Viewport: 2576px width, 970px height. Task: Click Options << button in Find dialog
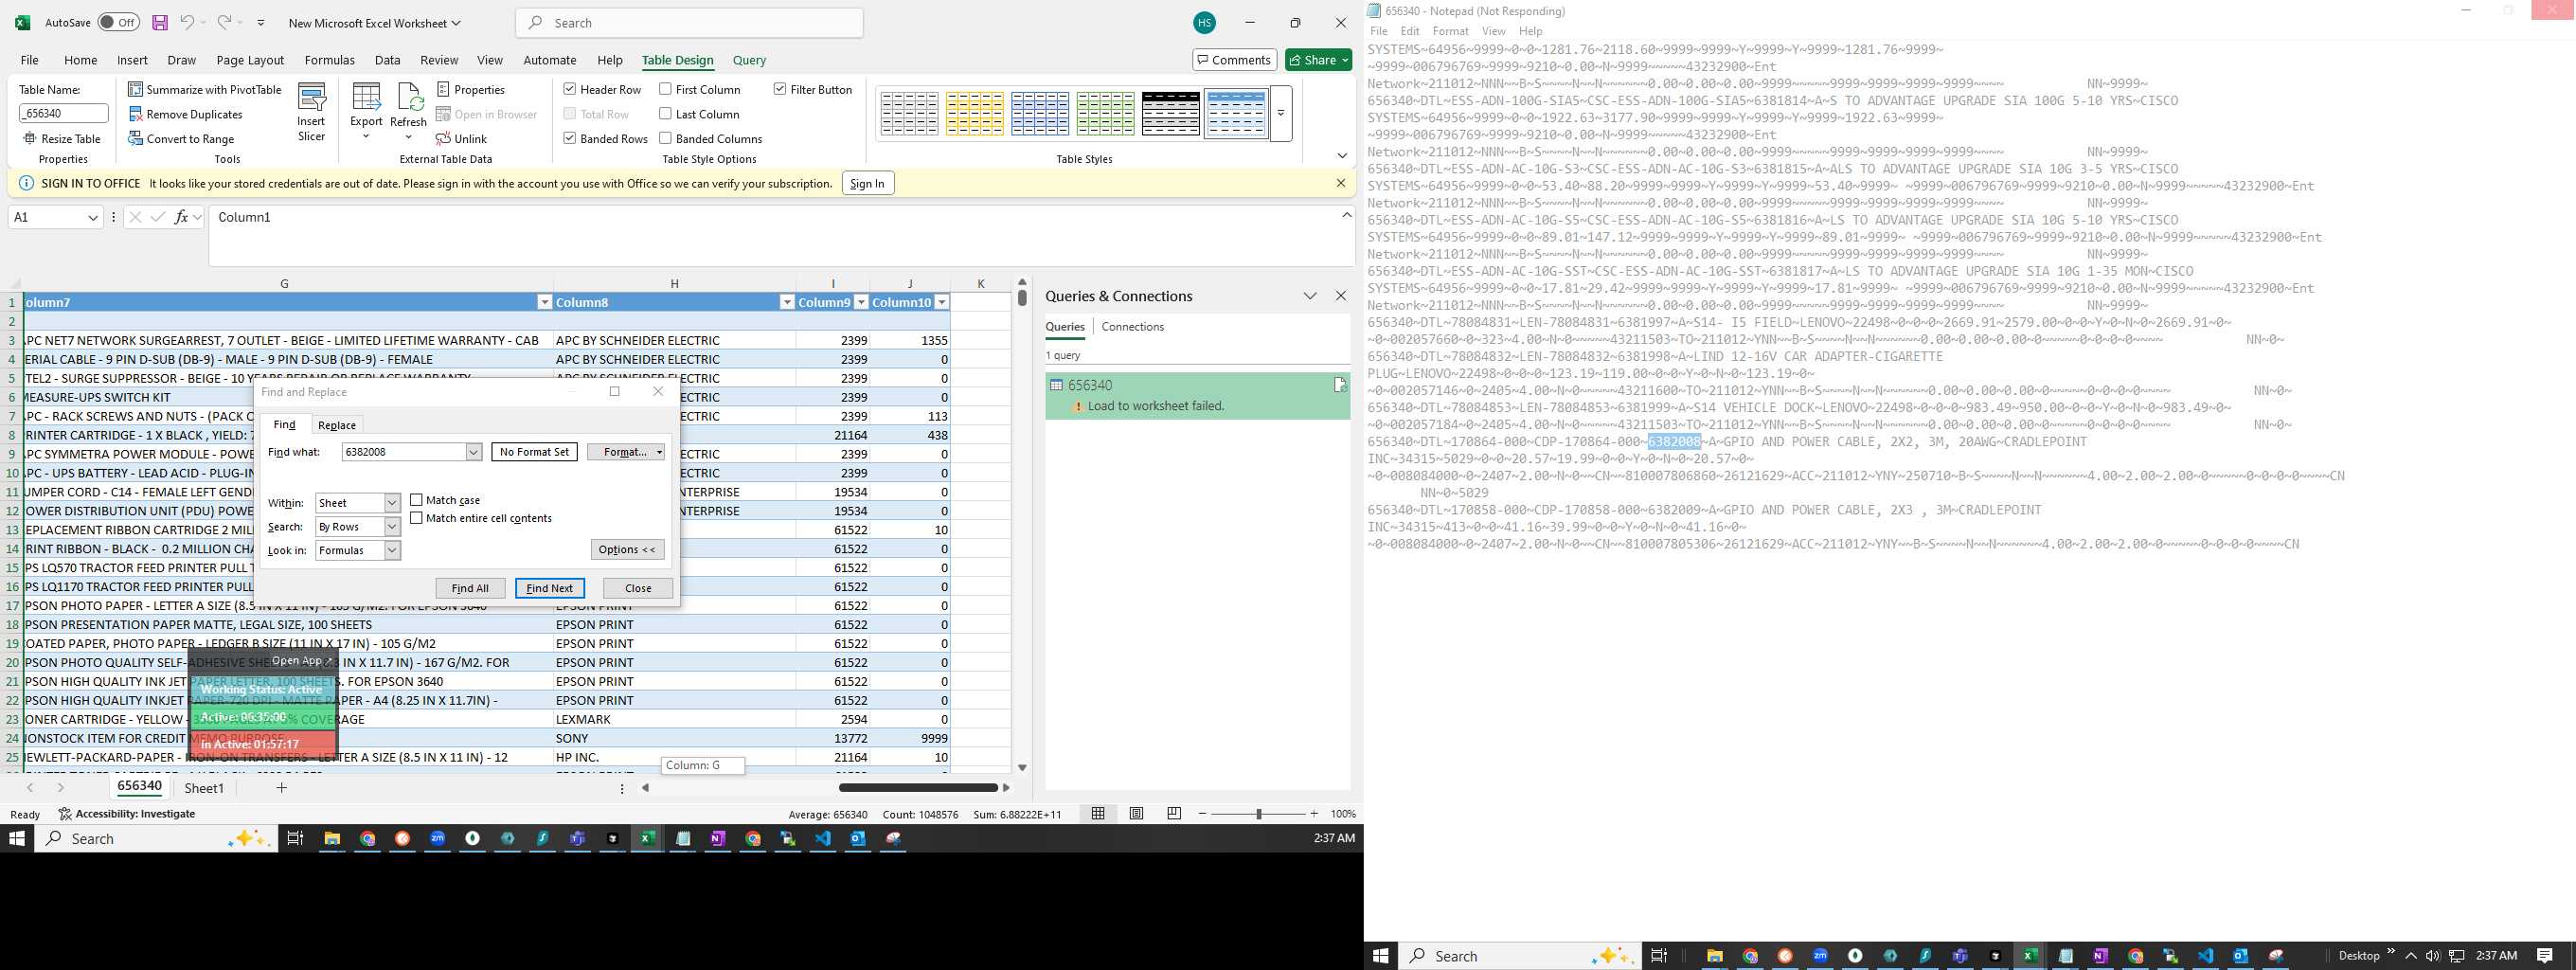pos(627,549)
